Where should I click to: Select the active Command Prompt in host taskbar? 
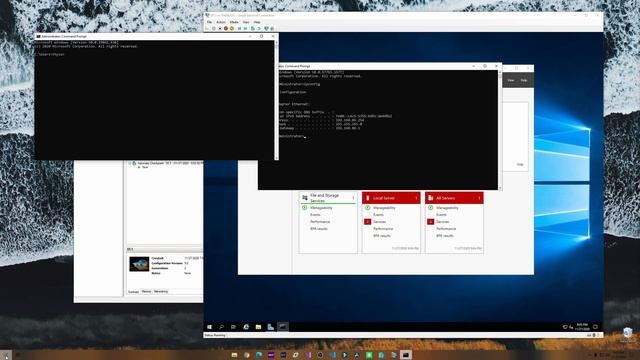point(406,355)
